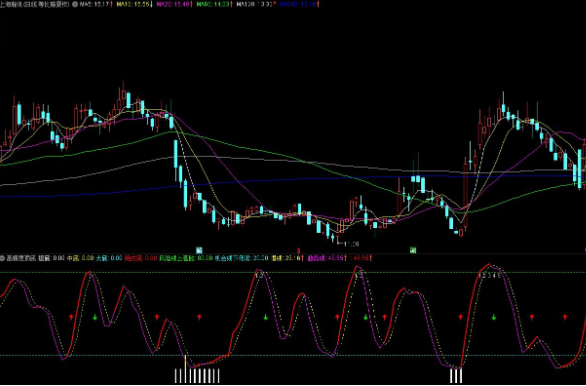
Task: Click the yellow vertical signal bar in the indicator panel
Action: 185,363
